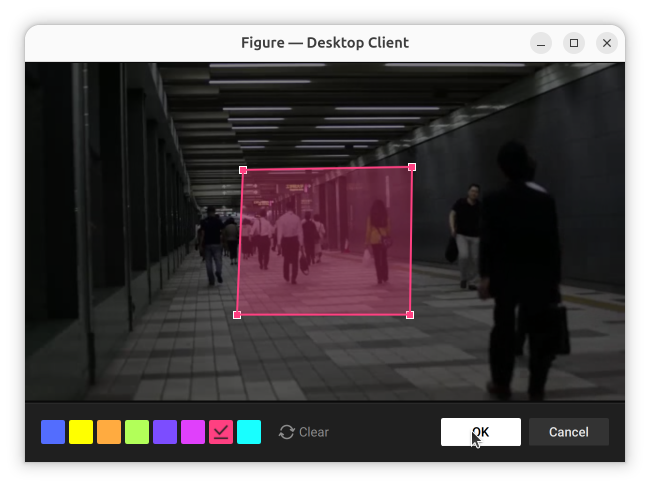Select the cyan color swatch
The height and width of the screenshot is (487, 650).
pyautogui.click(x=249, y=432)
